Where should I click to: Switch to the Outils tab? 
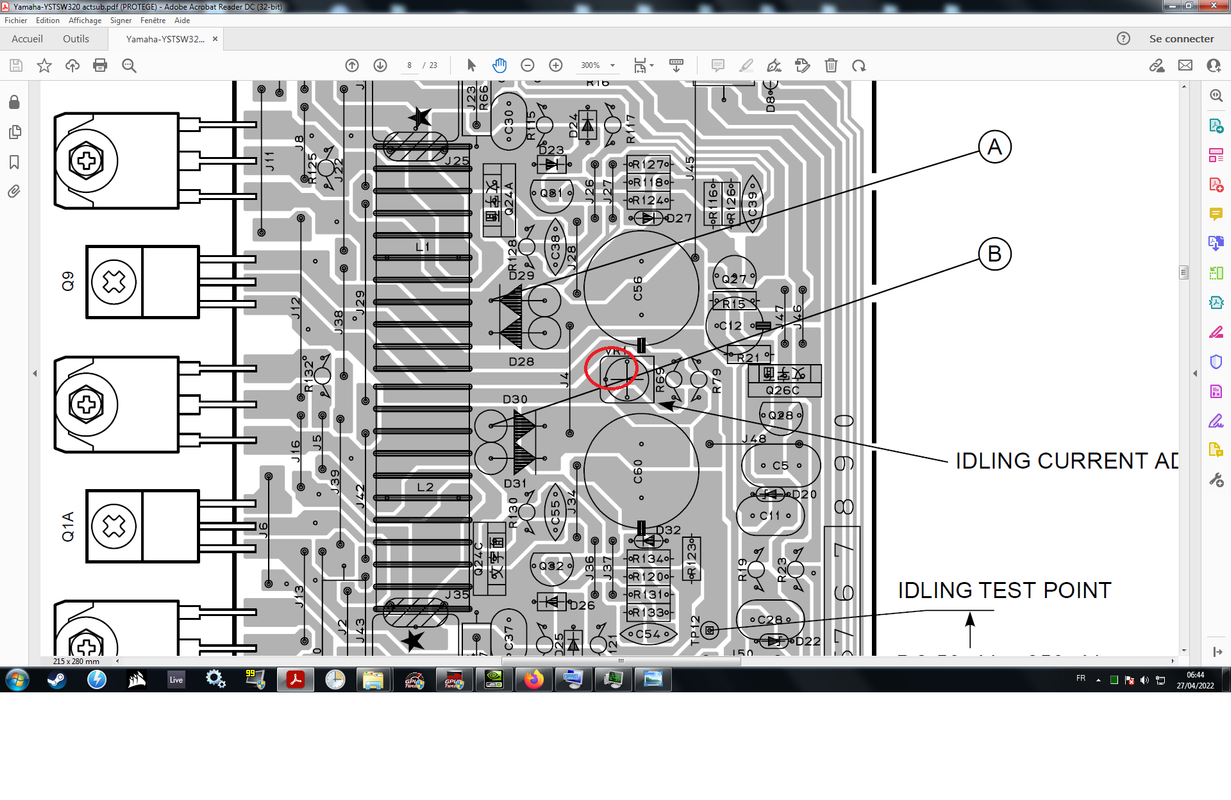[76, 39]
